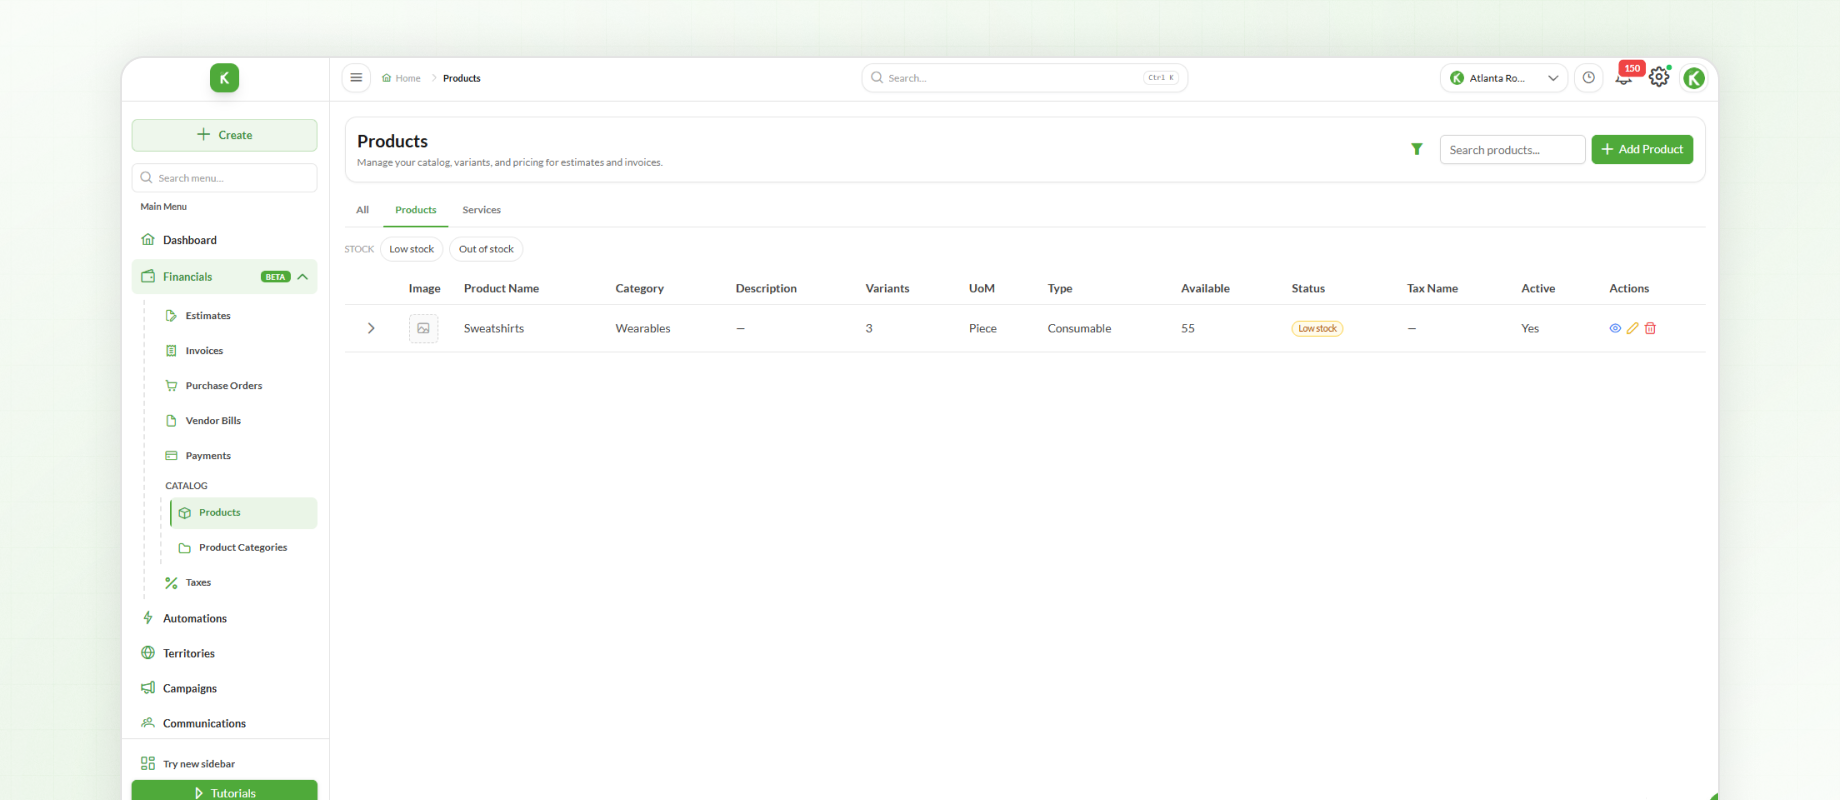Click the Search menu field
The width and height of the screenshot is (1840, 800).
coord(224,178)
